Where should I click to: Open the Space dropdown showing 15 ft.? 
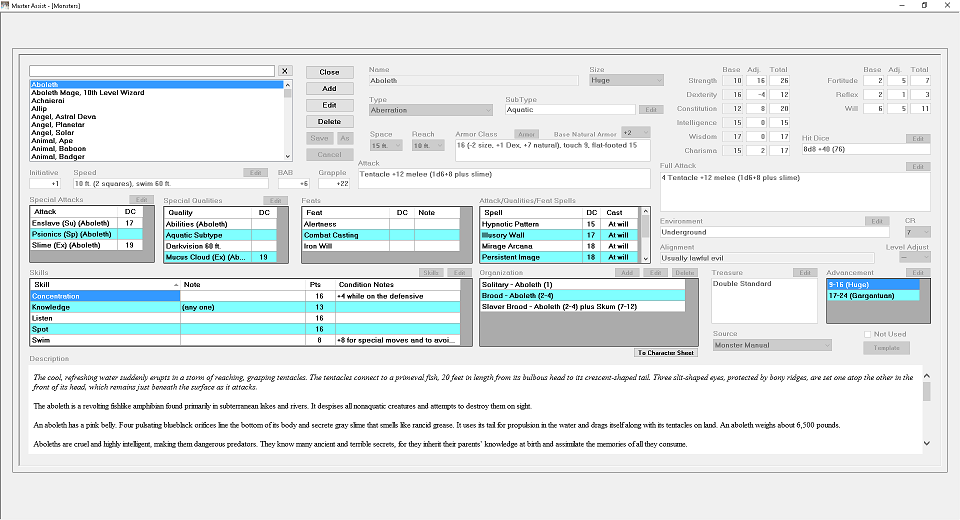(386, 146)
